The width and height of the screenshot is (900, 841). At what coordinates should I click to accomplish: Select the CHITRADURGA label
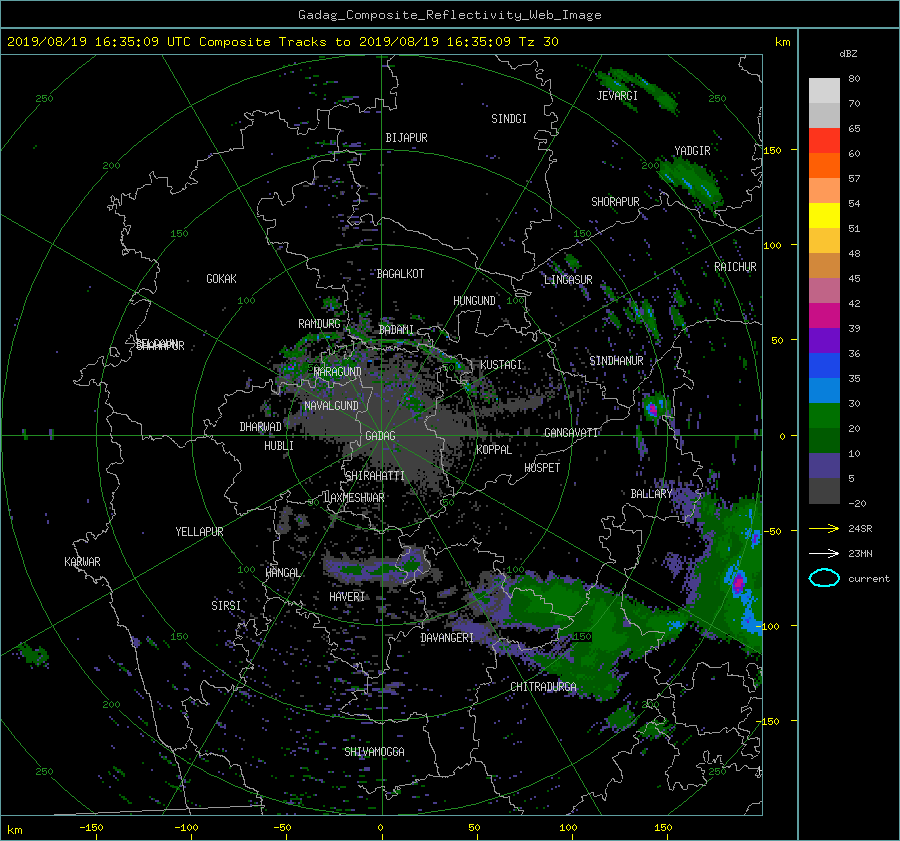543,687
